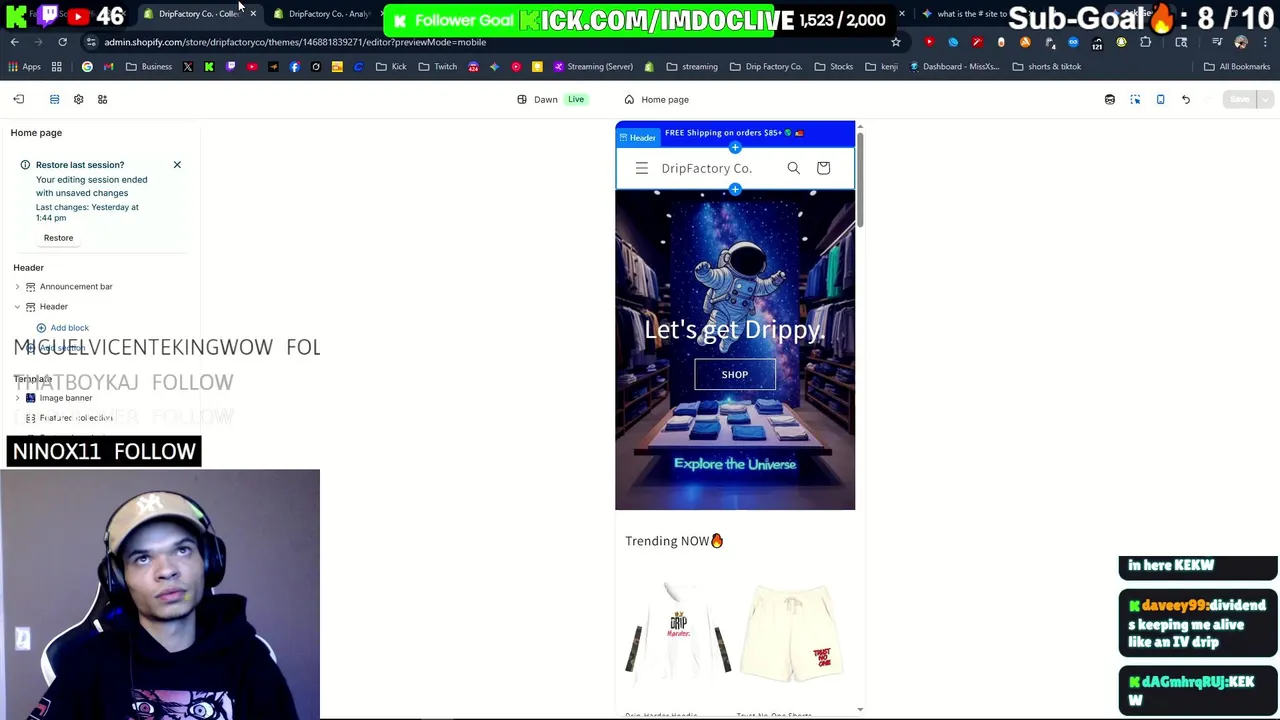Screen dimensions: 1280x720
Task: Open the hamburger menu in preview
Action: [642, 168]
